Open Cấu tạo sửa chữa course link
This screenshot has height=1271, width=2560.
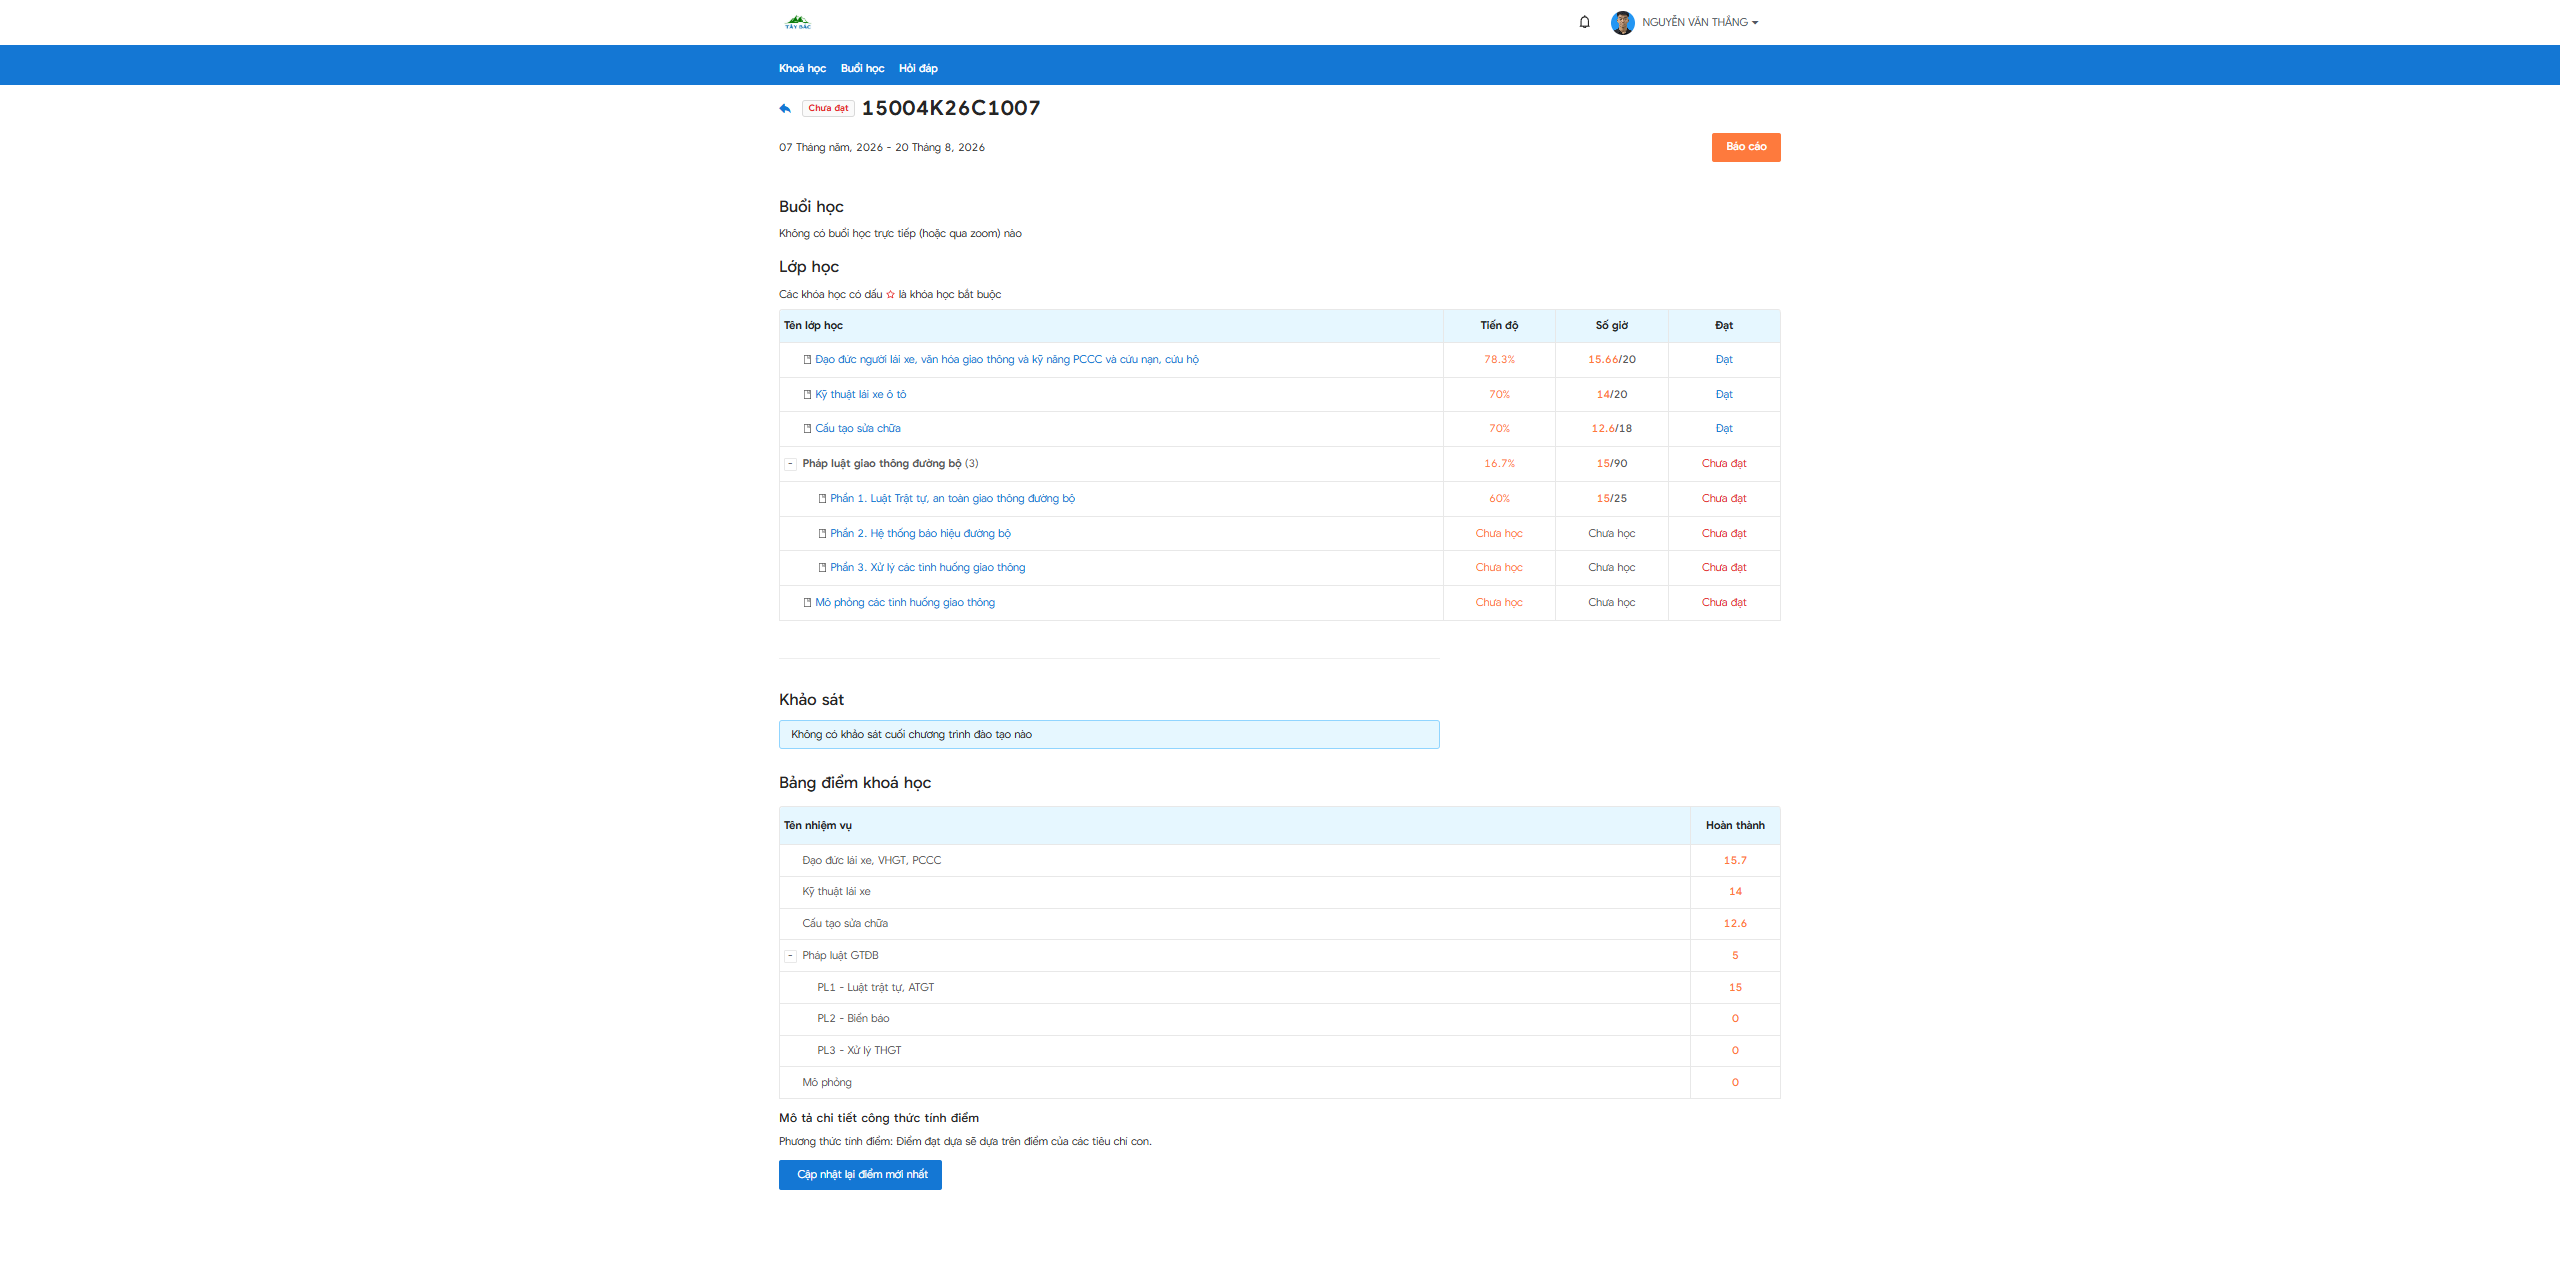(857, 429)
